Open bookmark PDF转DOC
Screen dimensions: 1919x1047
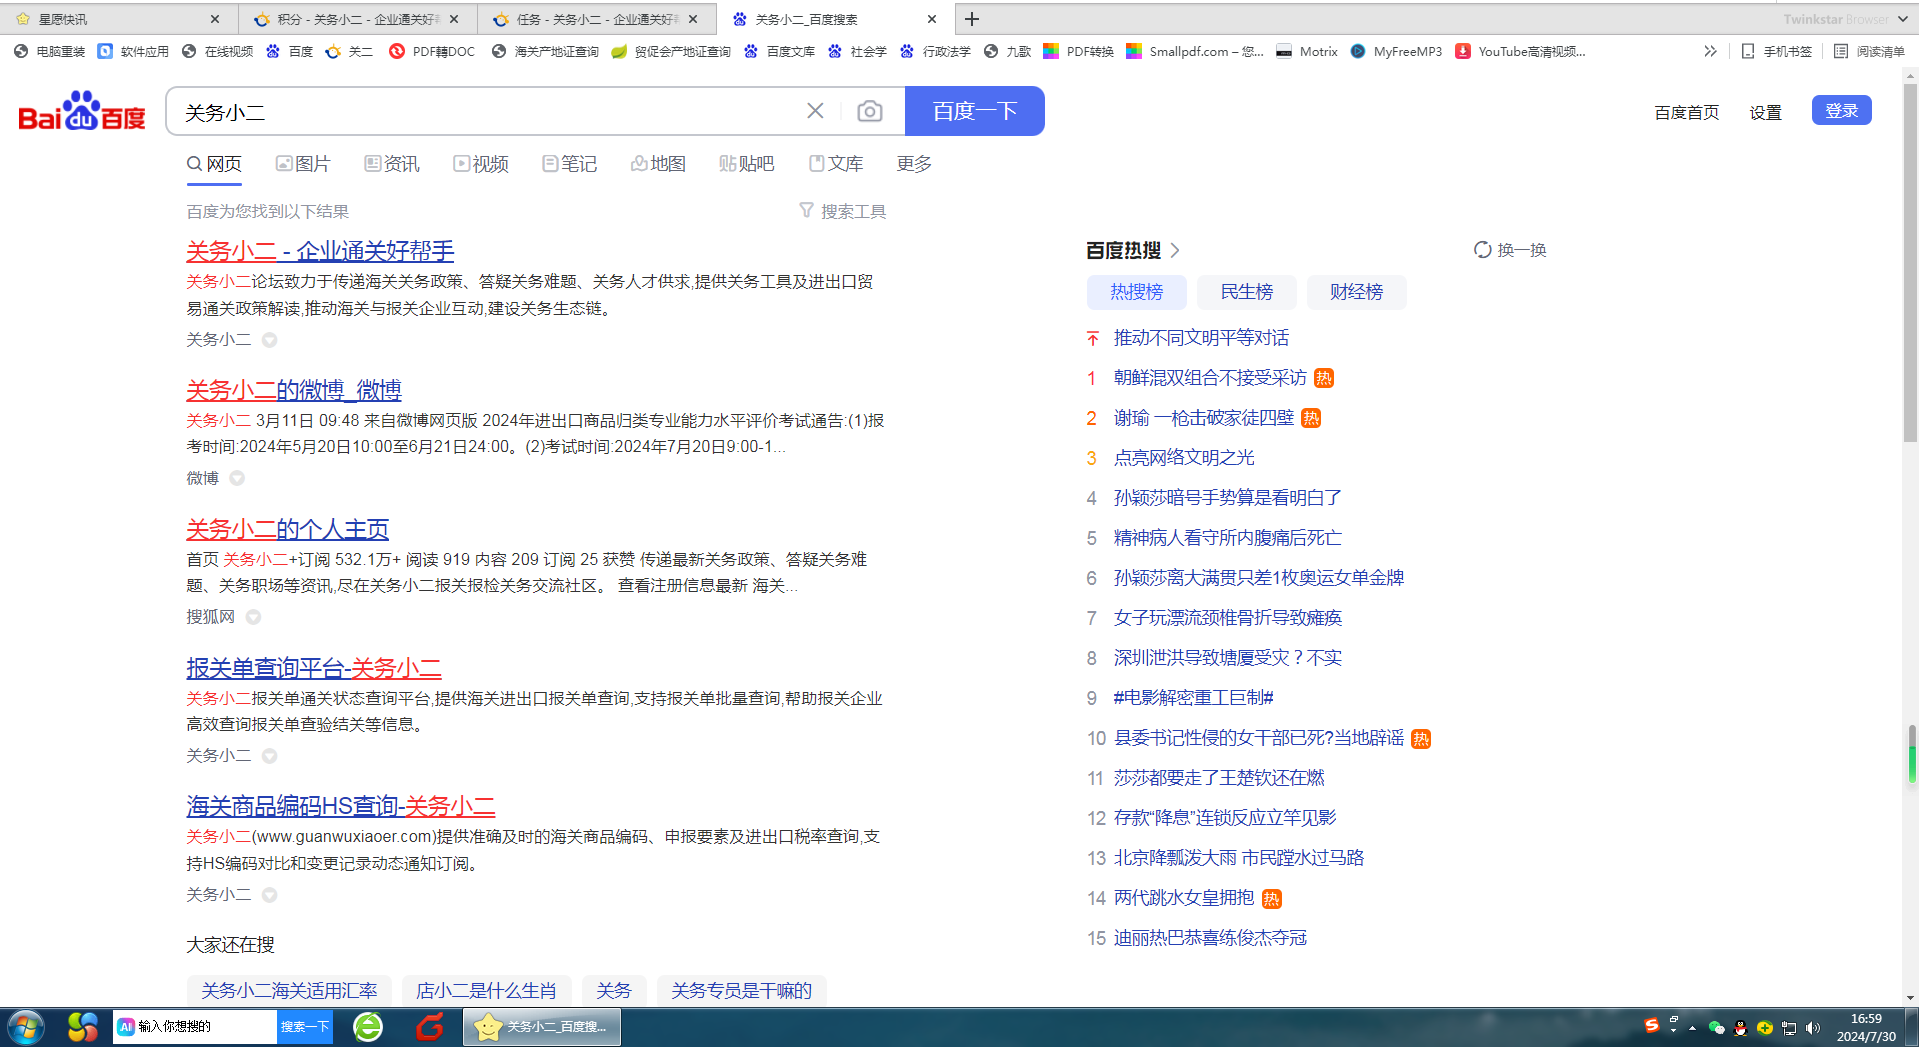[x=432, y=51]
